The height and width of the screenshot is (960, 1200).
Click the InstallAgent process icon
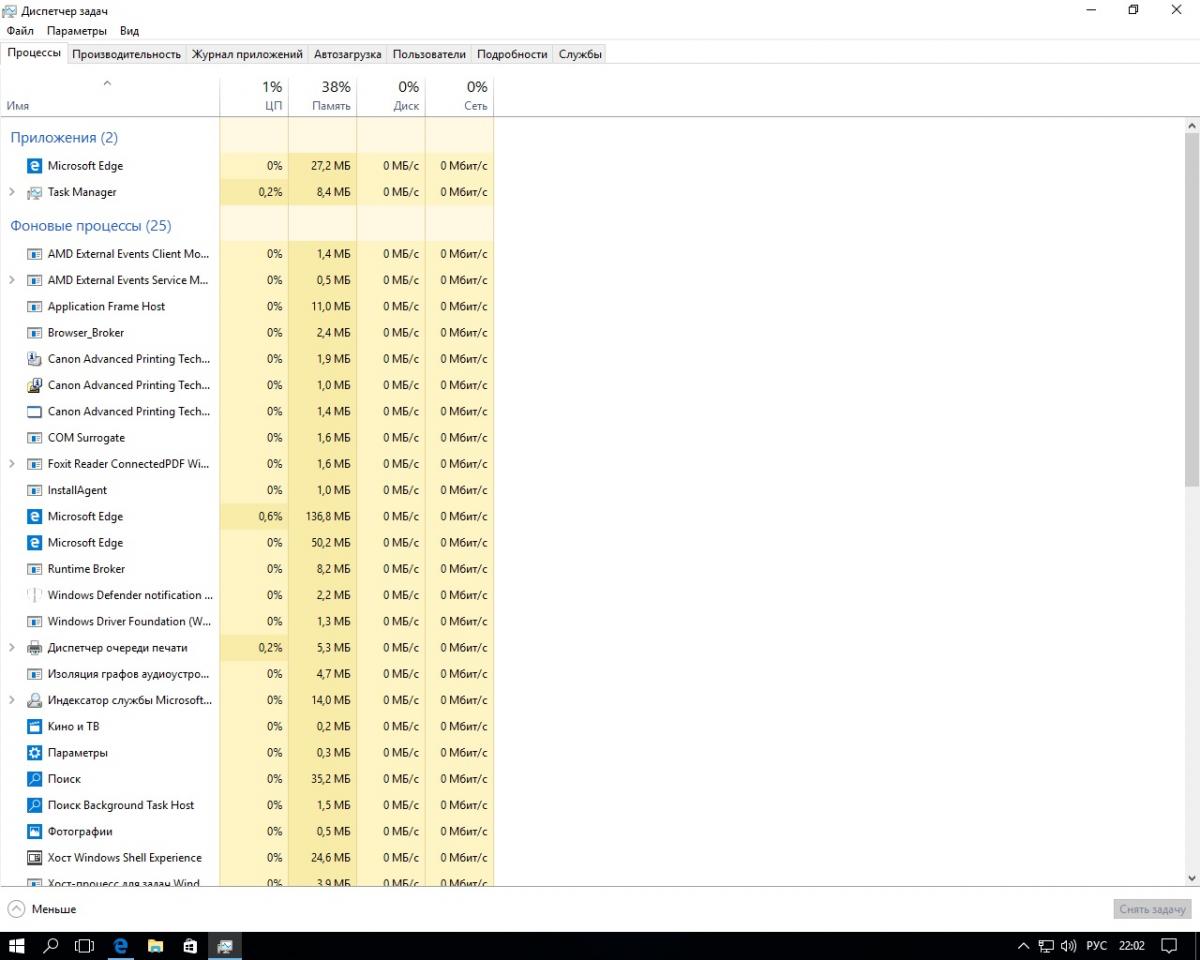tap(34, 490)
